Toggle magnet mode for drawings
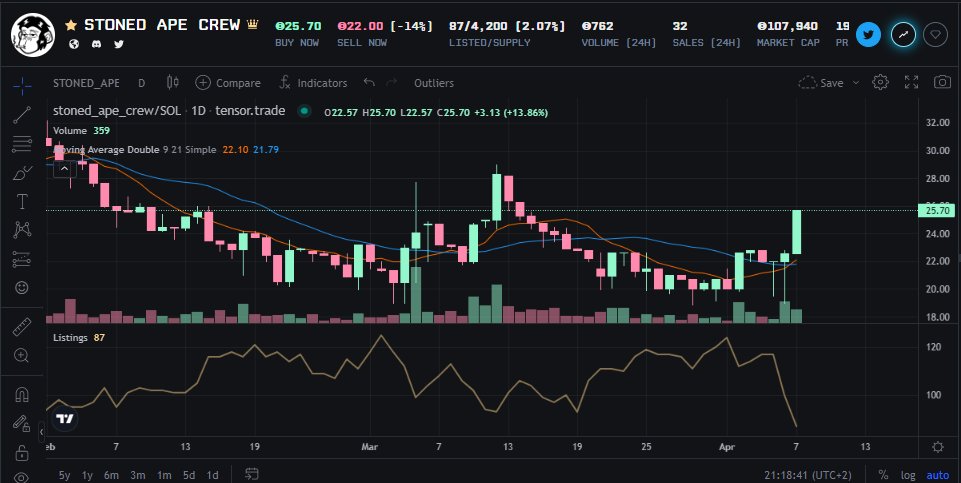 click(22, 395)
